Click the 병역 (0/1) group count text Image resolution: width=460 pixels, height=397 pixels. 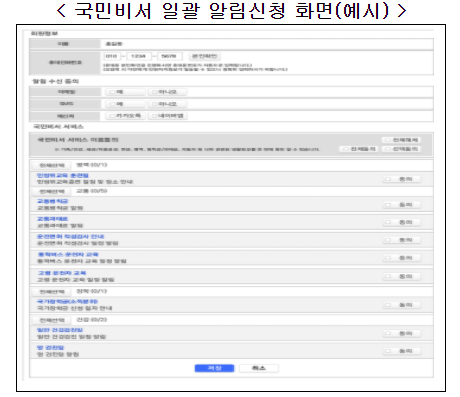coord(92,165)
